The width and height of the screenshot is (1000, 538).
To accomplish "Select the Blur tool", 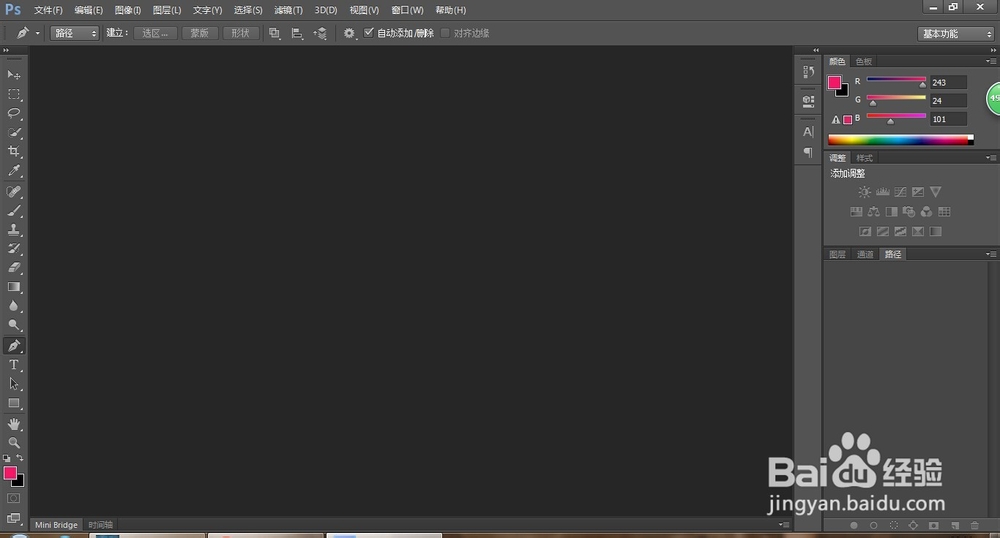I will (13, 306).
